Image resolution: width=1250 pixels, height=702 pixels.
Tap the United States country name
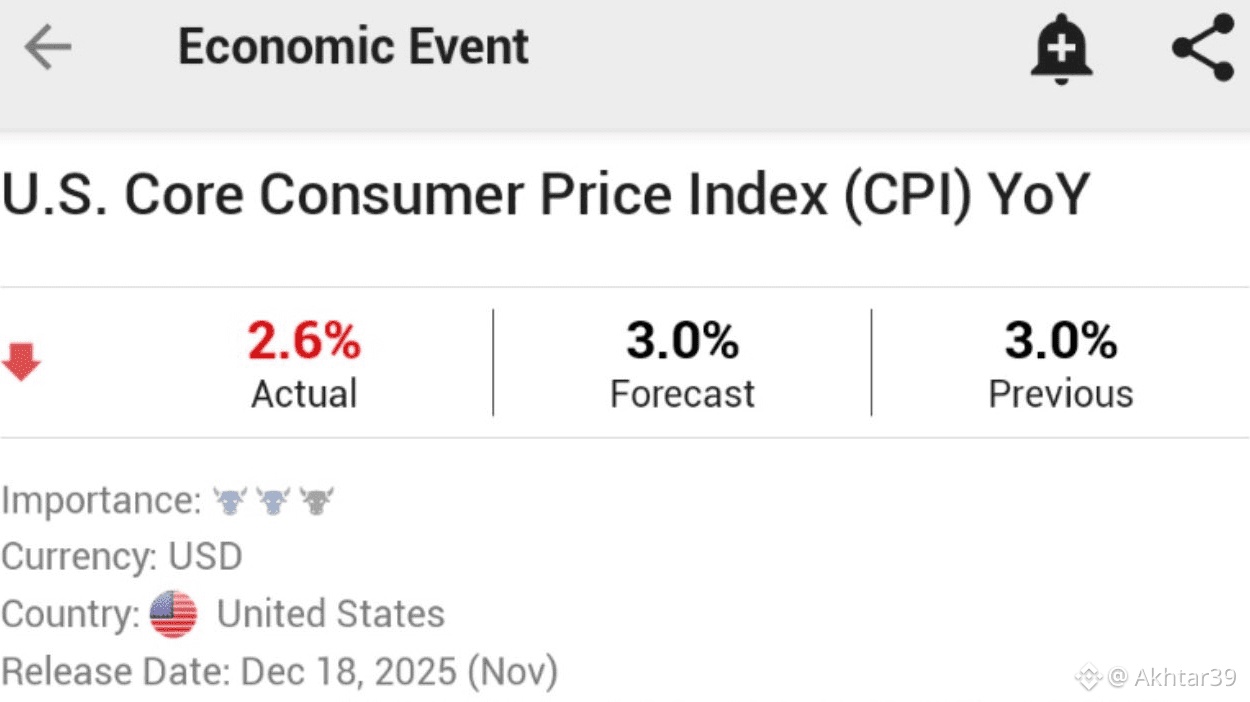[x=331, y=613]
